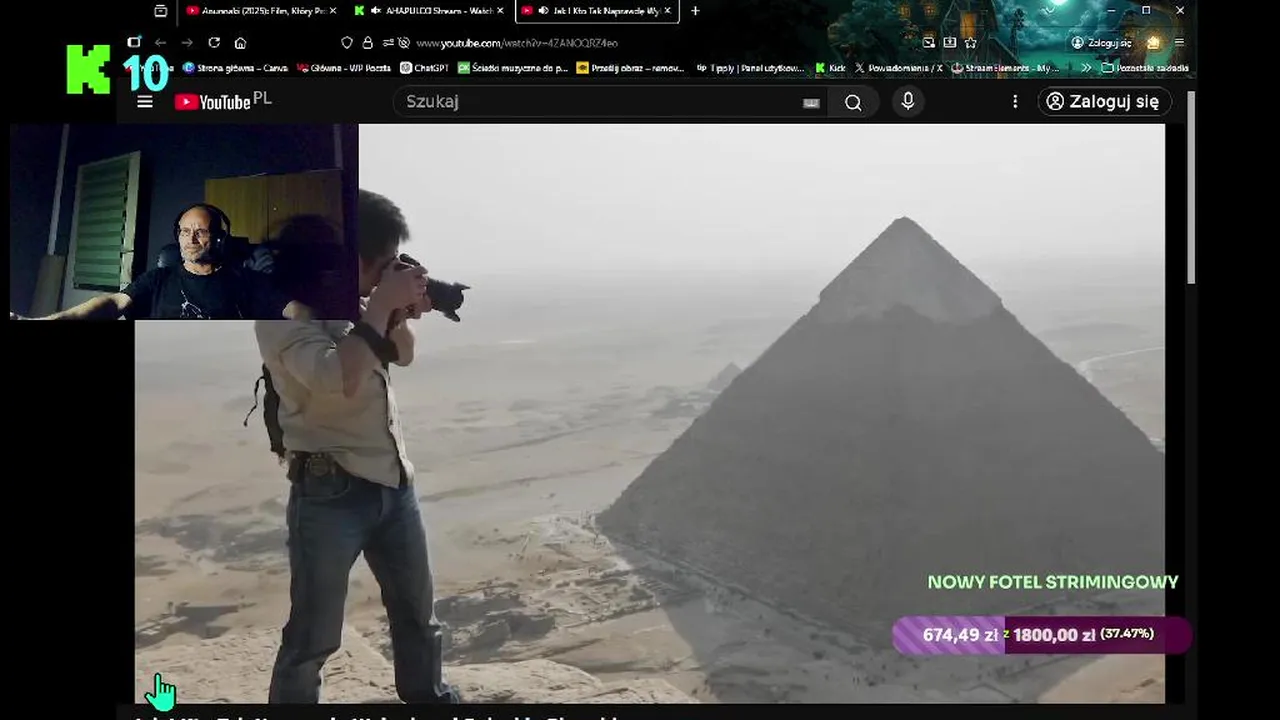Image resolution: width=1280 pixels, height=720 pixels.
Task: Open the on-screen keyboard icon in search box
Action: coord(811,102)
